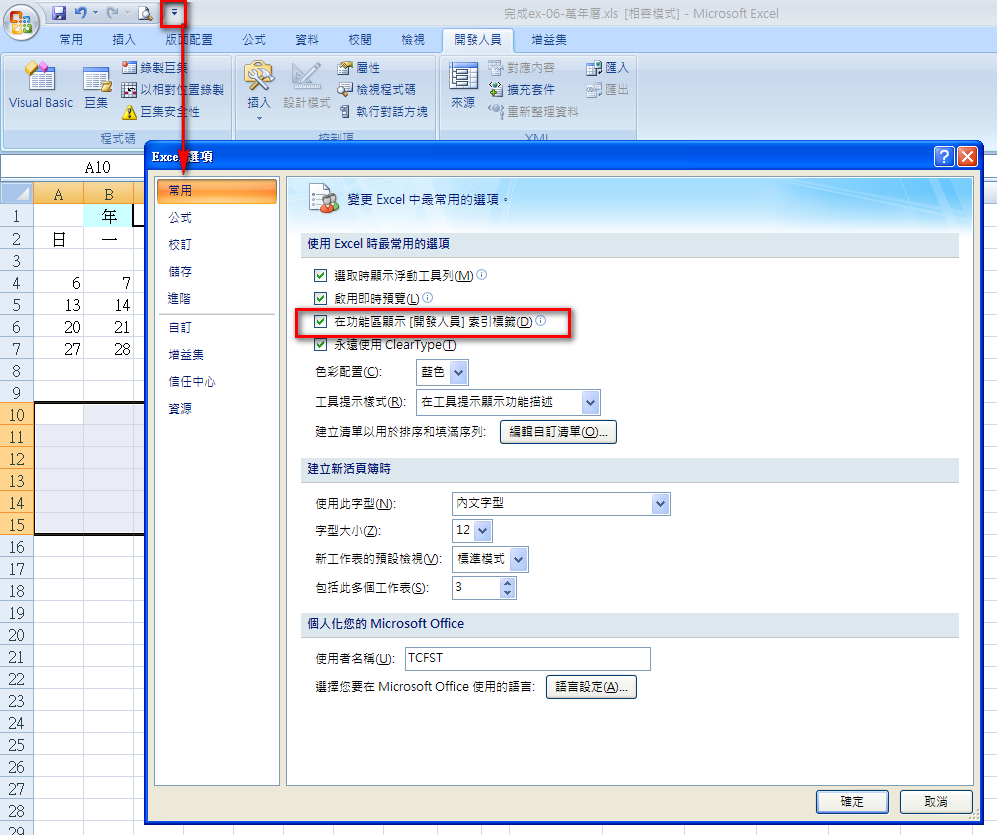The height and width of the screenshot is (835, 997).
Task: Click 取消 to cancel dialog
Action: pyautogui.click(x=936, y=801)
